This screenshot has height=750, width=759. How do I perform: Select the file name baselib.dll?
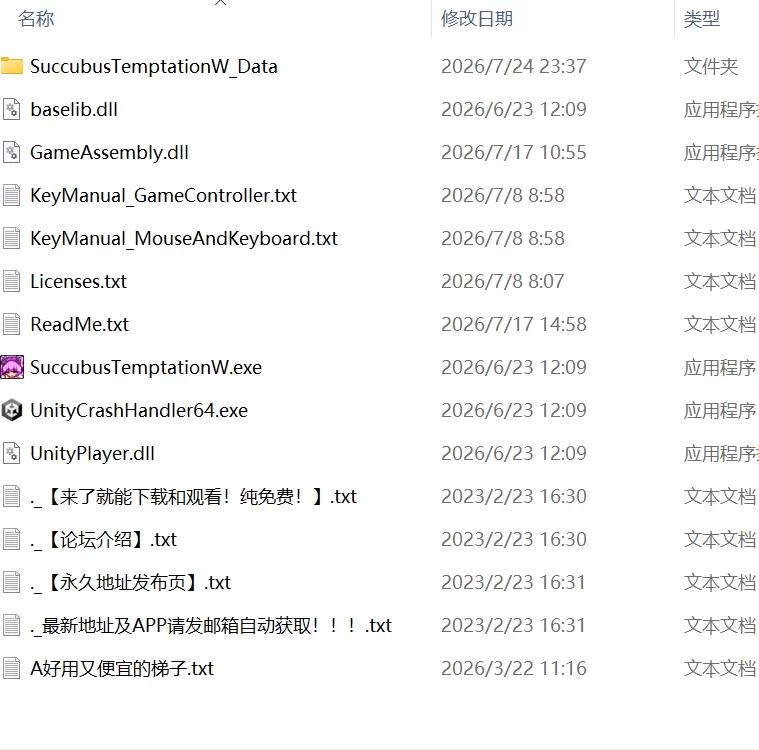click(x=74, y=109)
